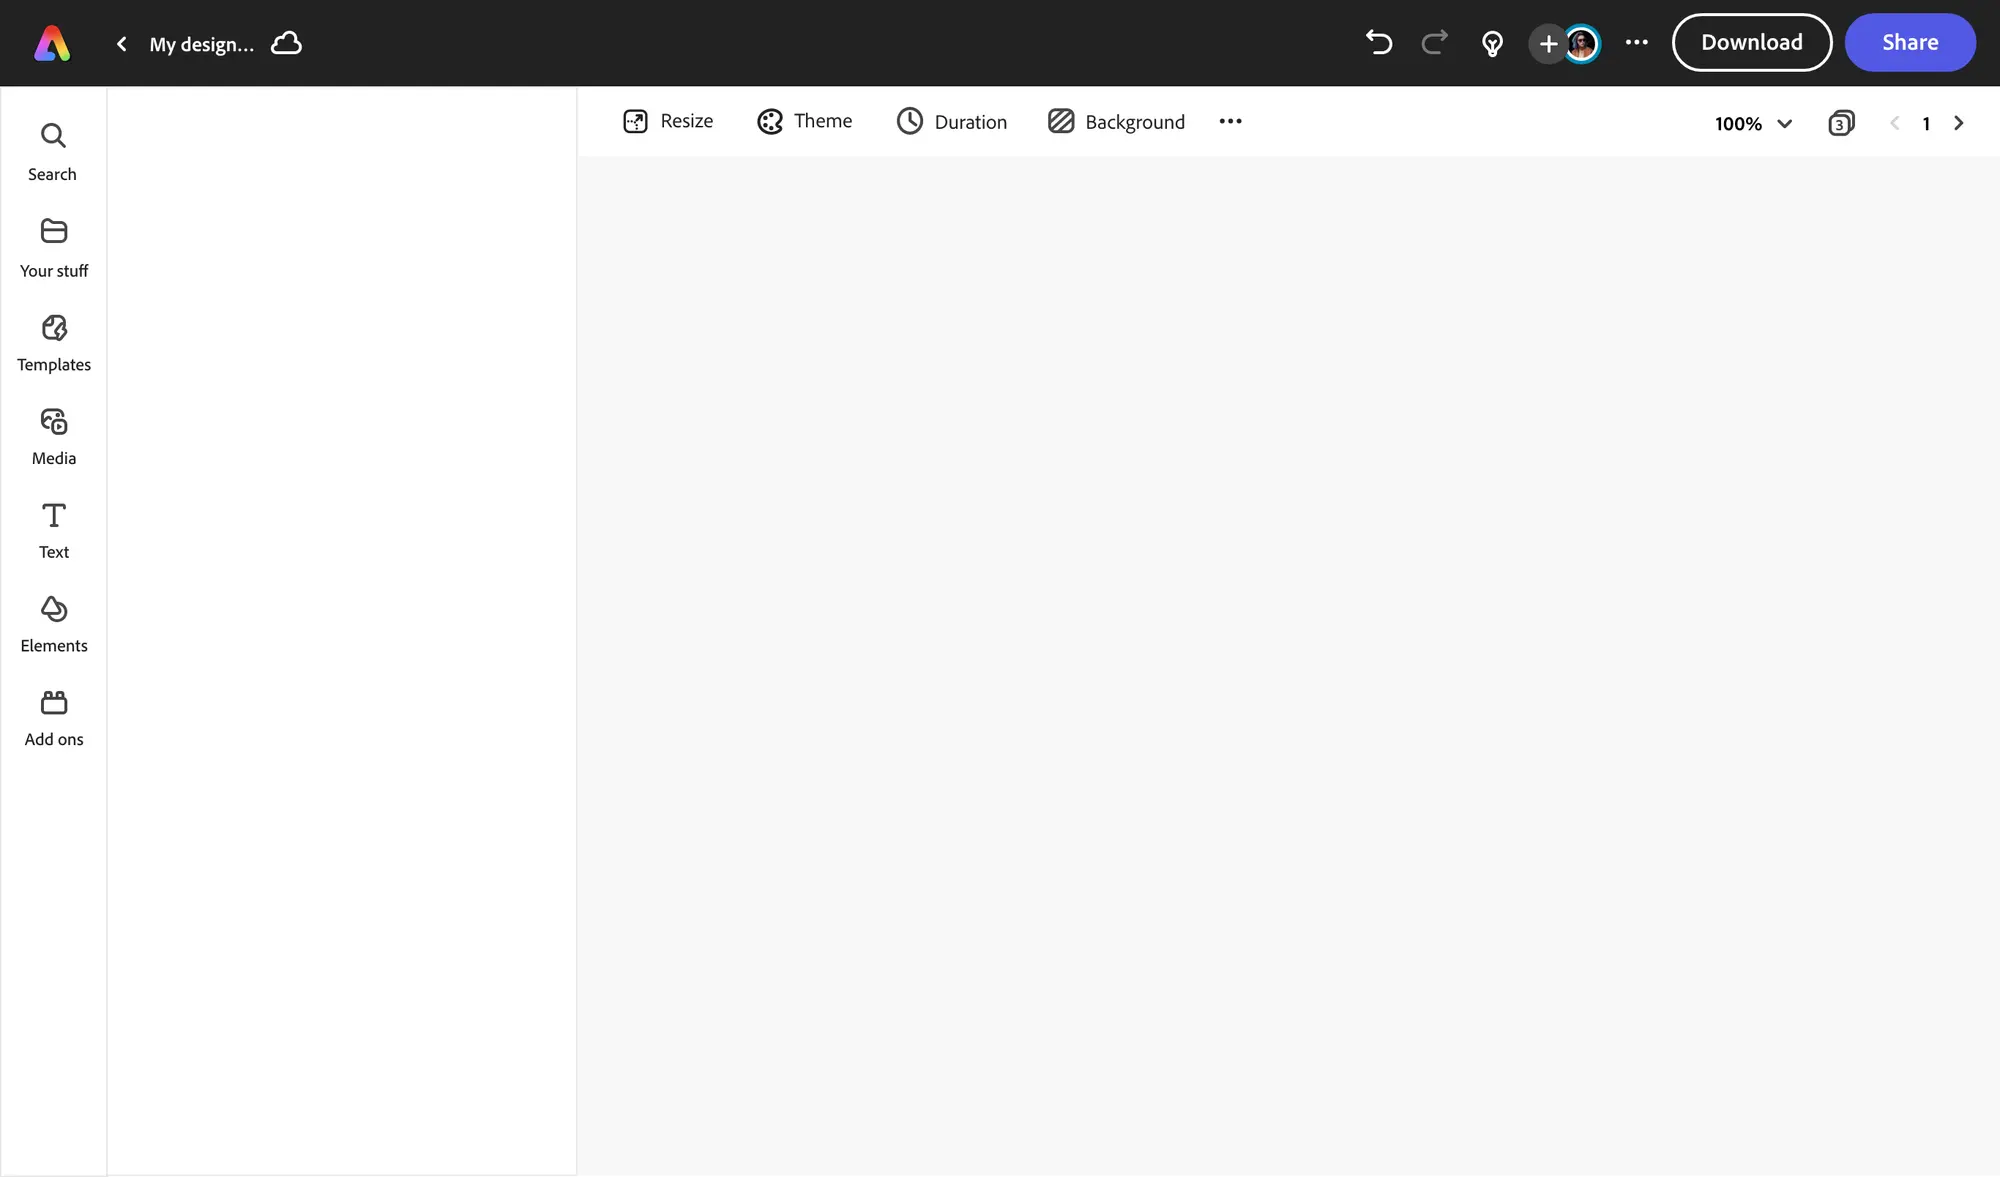The image size is (2000, 1177).
Task: Open more toolbar options ellipsis
Action: coord(1230,121)
